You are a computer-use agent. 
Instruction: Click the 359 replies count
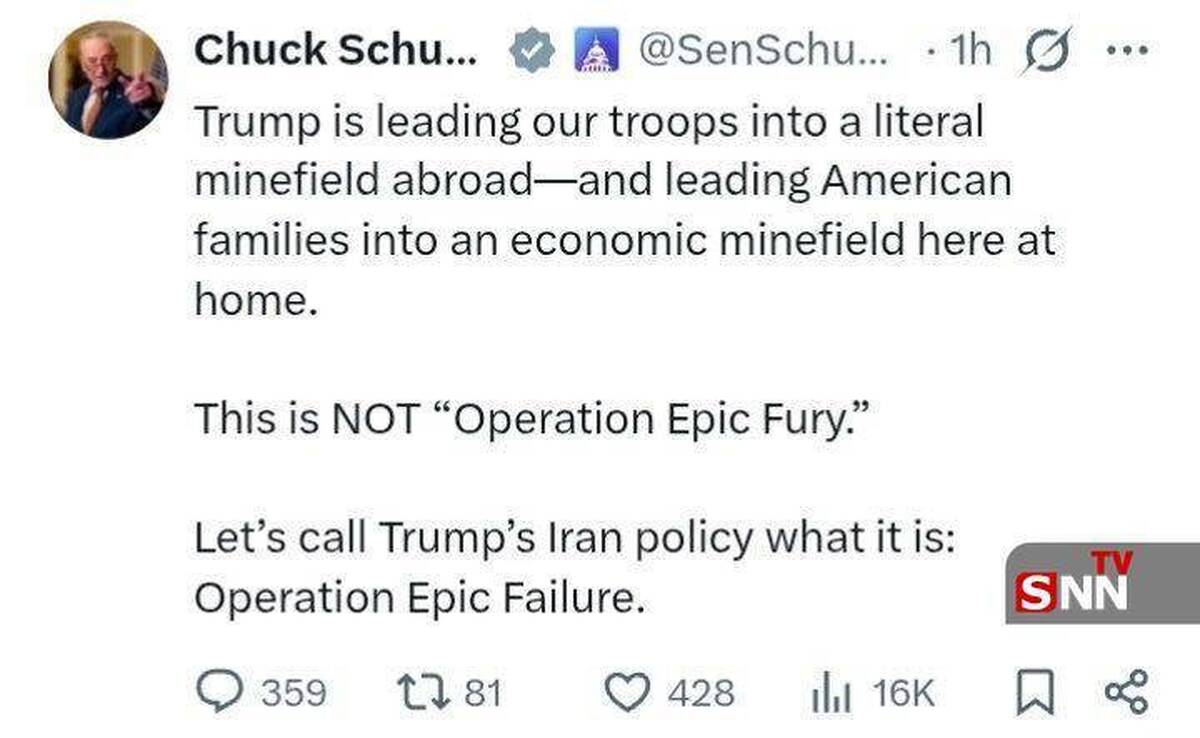tap(293, 692)
